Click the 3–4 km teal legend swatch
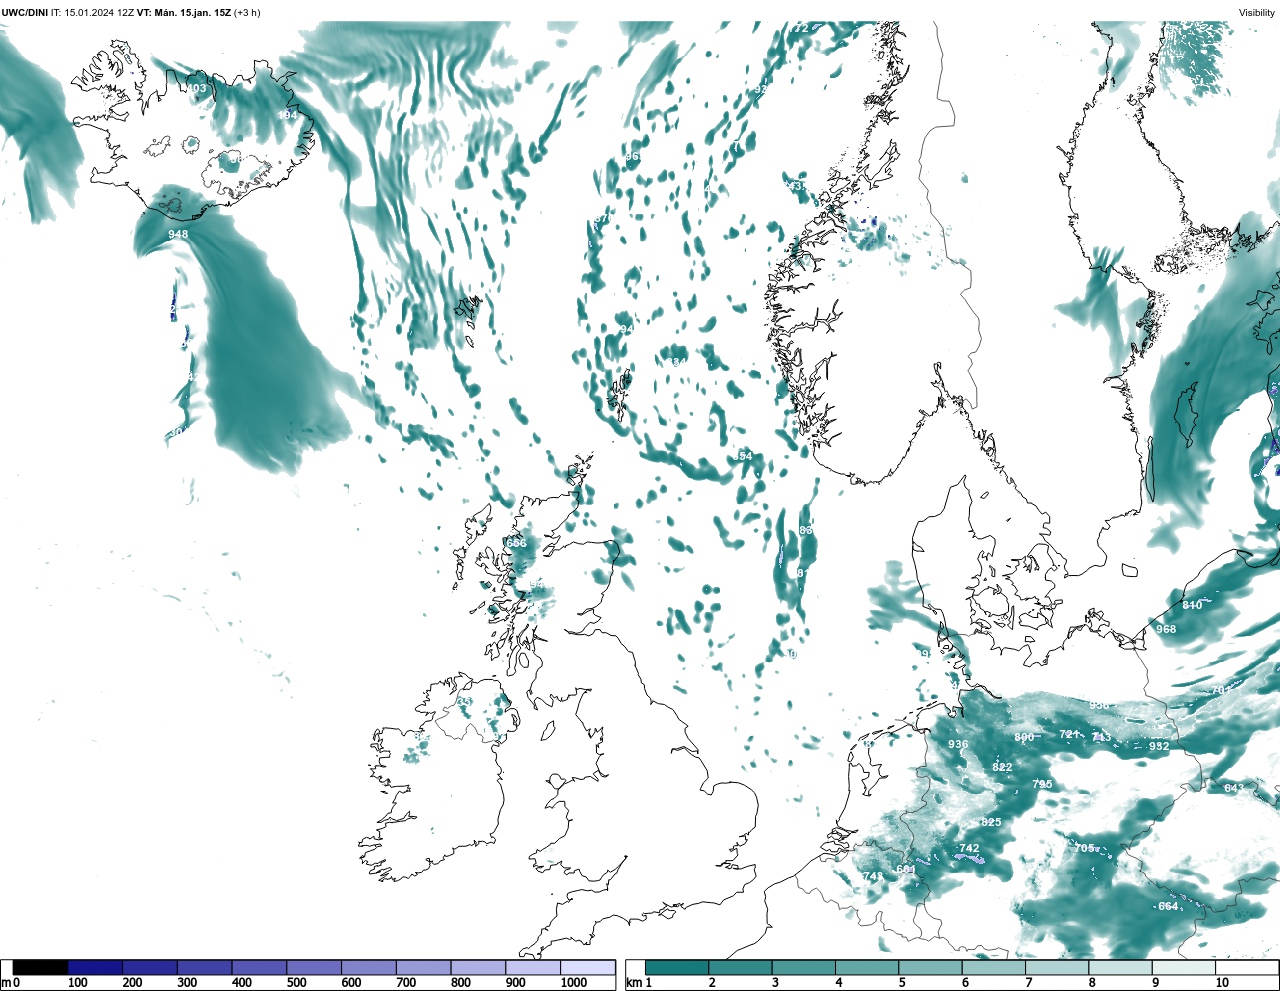The height and width of the screenshot is (991, 1280). (x=804, y=968)
